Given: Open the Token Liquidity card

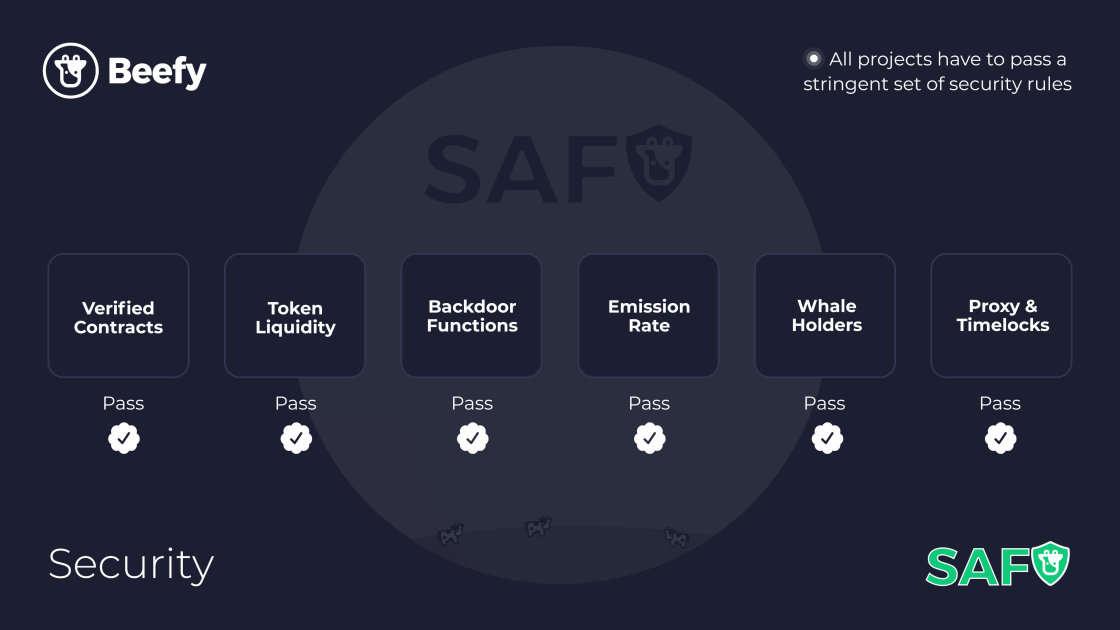Looking at the screenshot, I should click(295, 315).
